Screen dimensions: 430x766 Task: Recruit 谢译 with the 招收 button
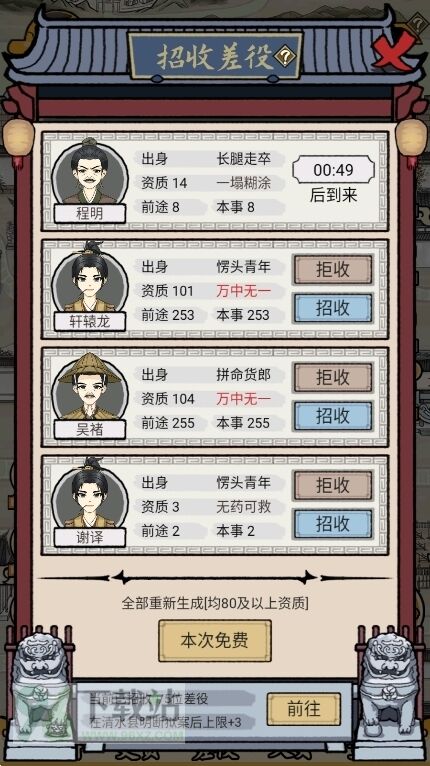pyautogui.click(x=333, y=524)
